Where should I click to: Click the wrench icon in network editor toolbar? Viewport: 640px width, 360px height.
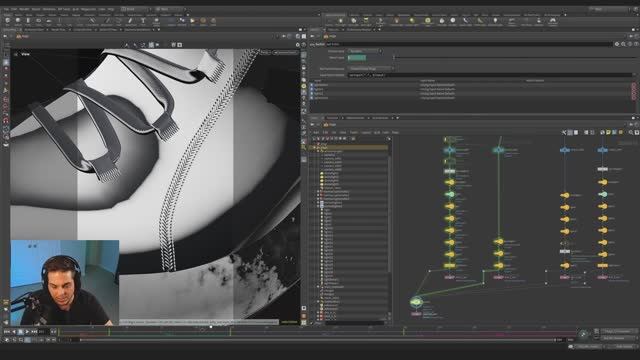tap(564, 132)
